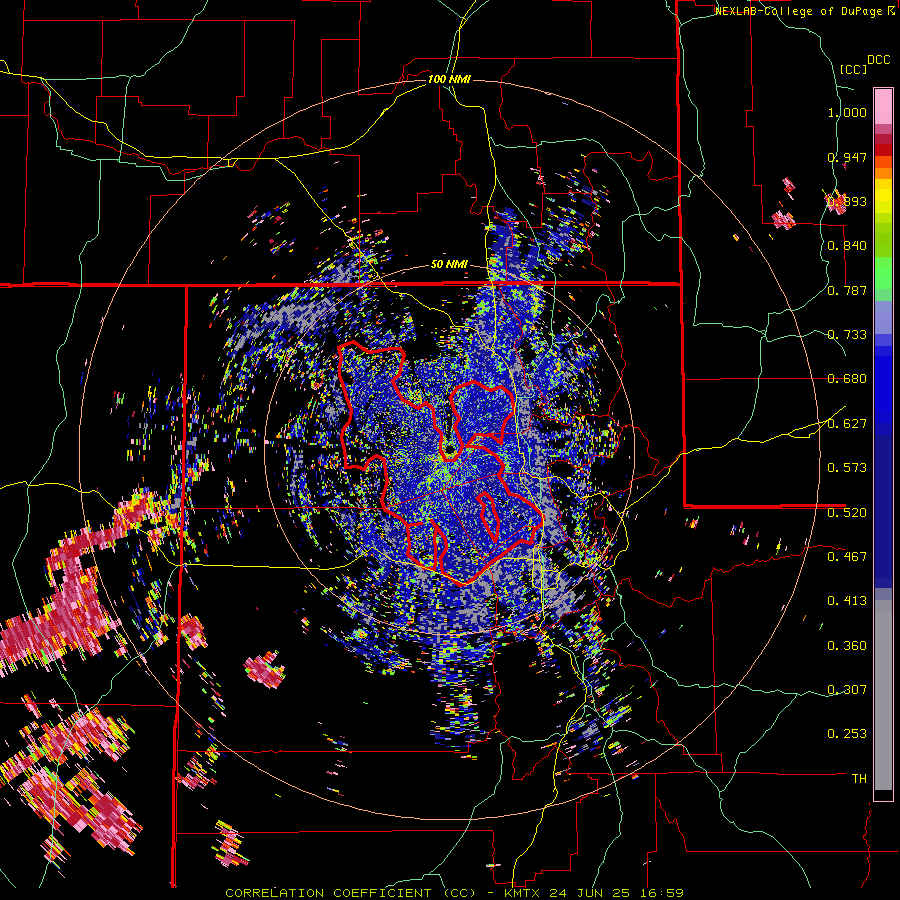
Task: Select the 0.253 scale value
Action: tap(847, 734)
